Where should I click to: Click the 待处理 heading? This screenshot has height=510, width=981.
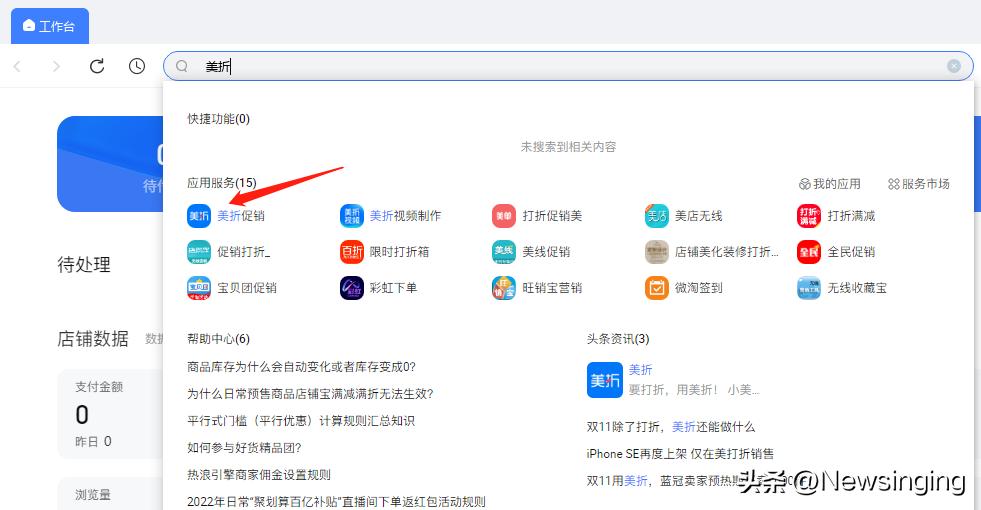84,265
